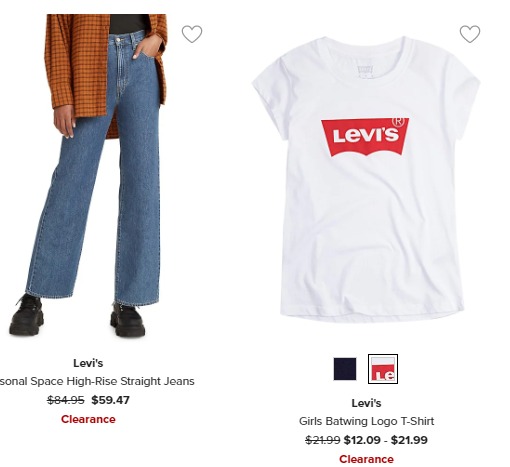Click the red Levi's batwing logo on shirt

(x=365, y=137)
